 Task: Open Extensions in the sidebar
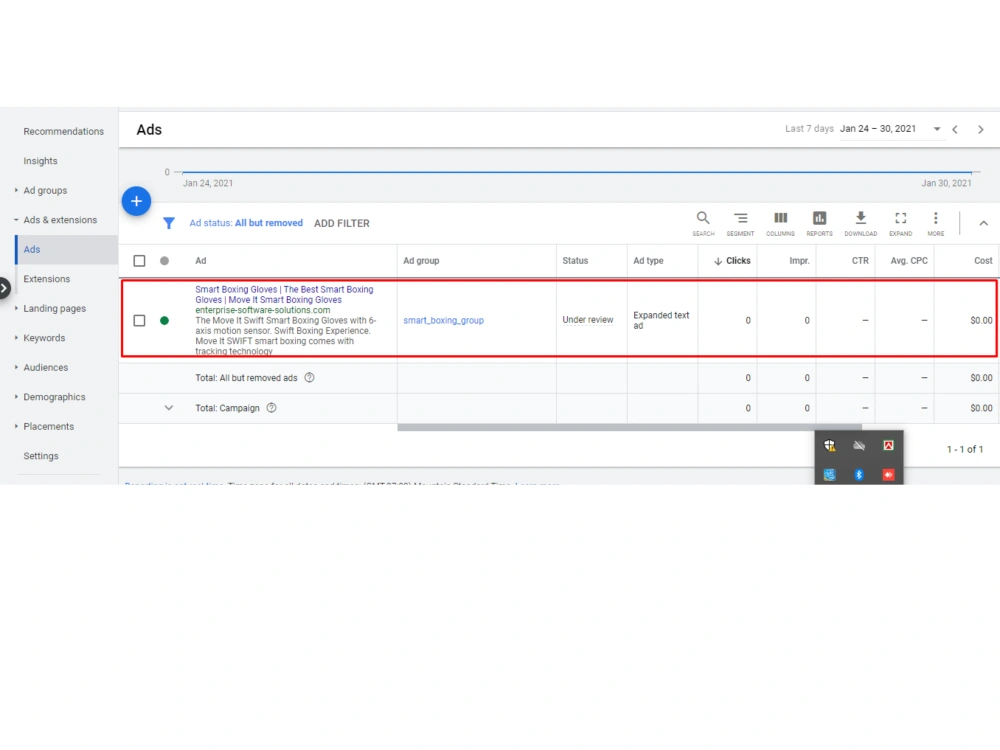click(x=47, y=279)
